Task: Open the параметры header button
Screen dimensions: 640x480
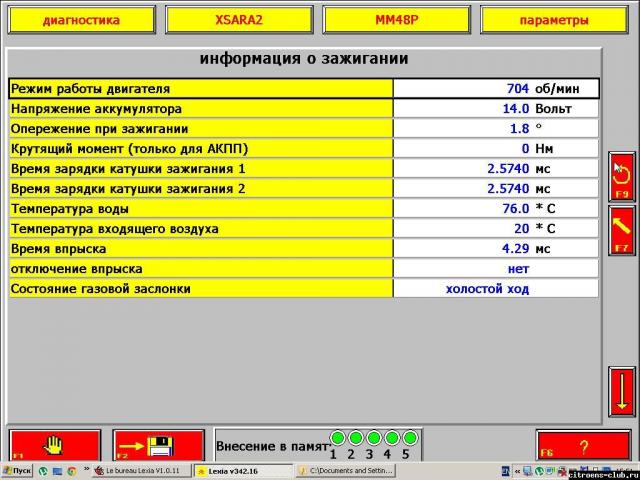Action: pos(554,20)
